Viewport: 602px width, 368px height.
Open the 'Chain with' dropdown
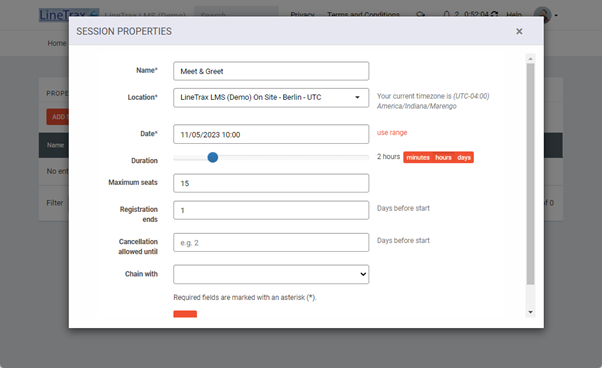pyautogui.click(x=271, y=274)
